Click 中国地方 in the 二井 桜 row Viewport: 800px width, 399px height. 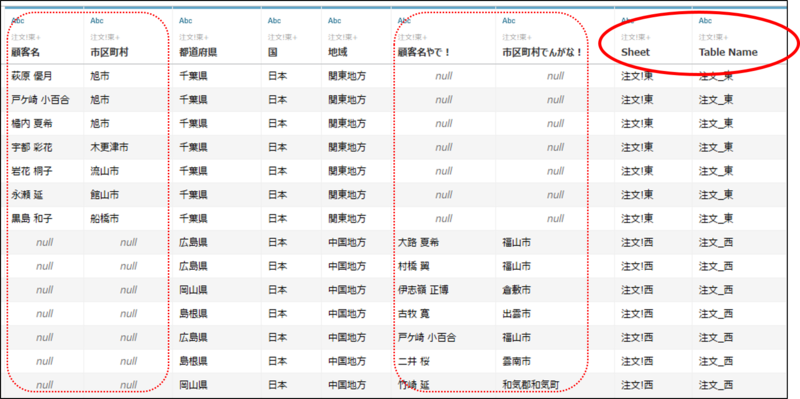pyautogui.click(x=347, y=361)
